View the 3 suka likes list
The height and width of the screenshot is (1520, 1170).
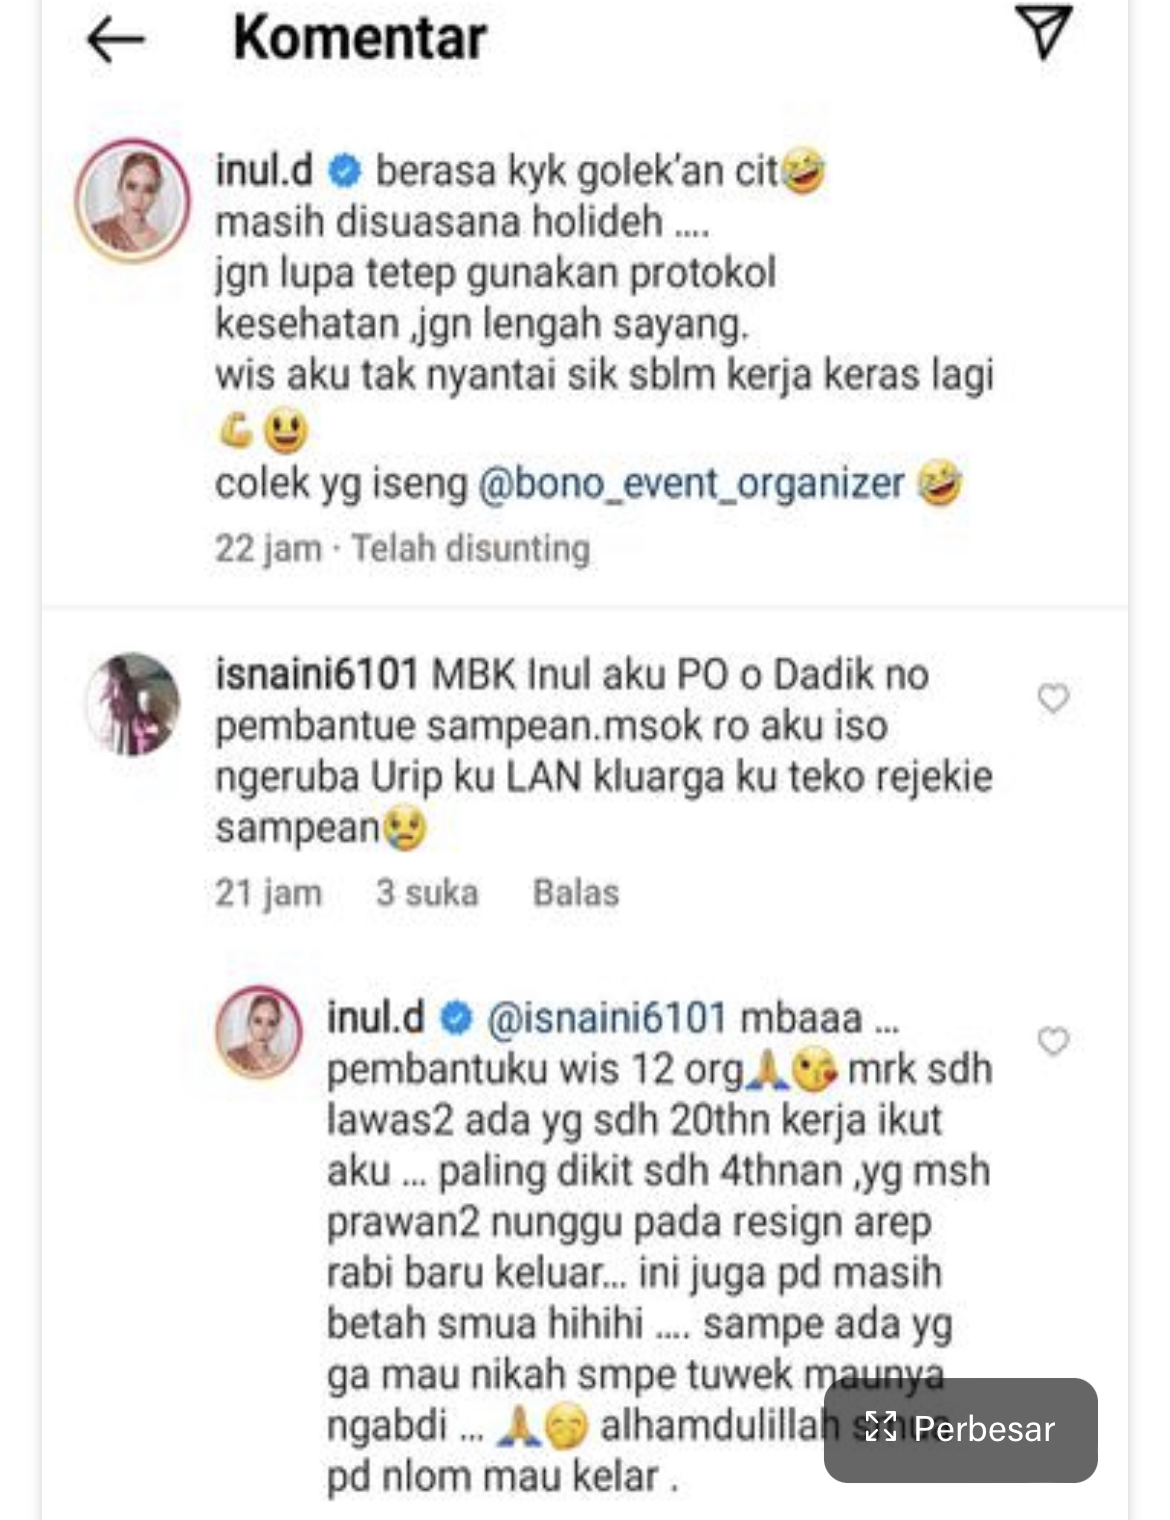(x=427, y=892)
